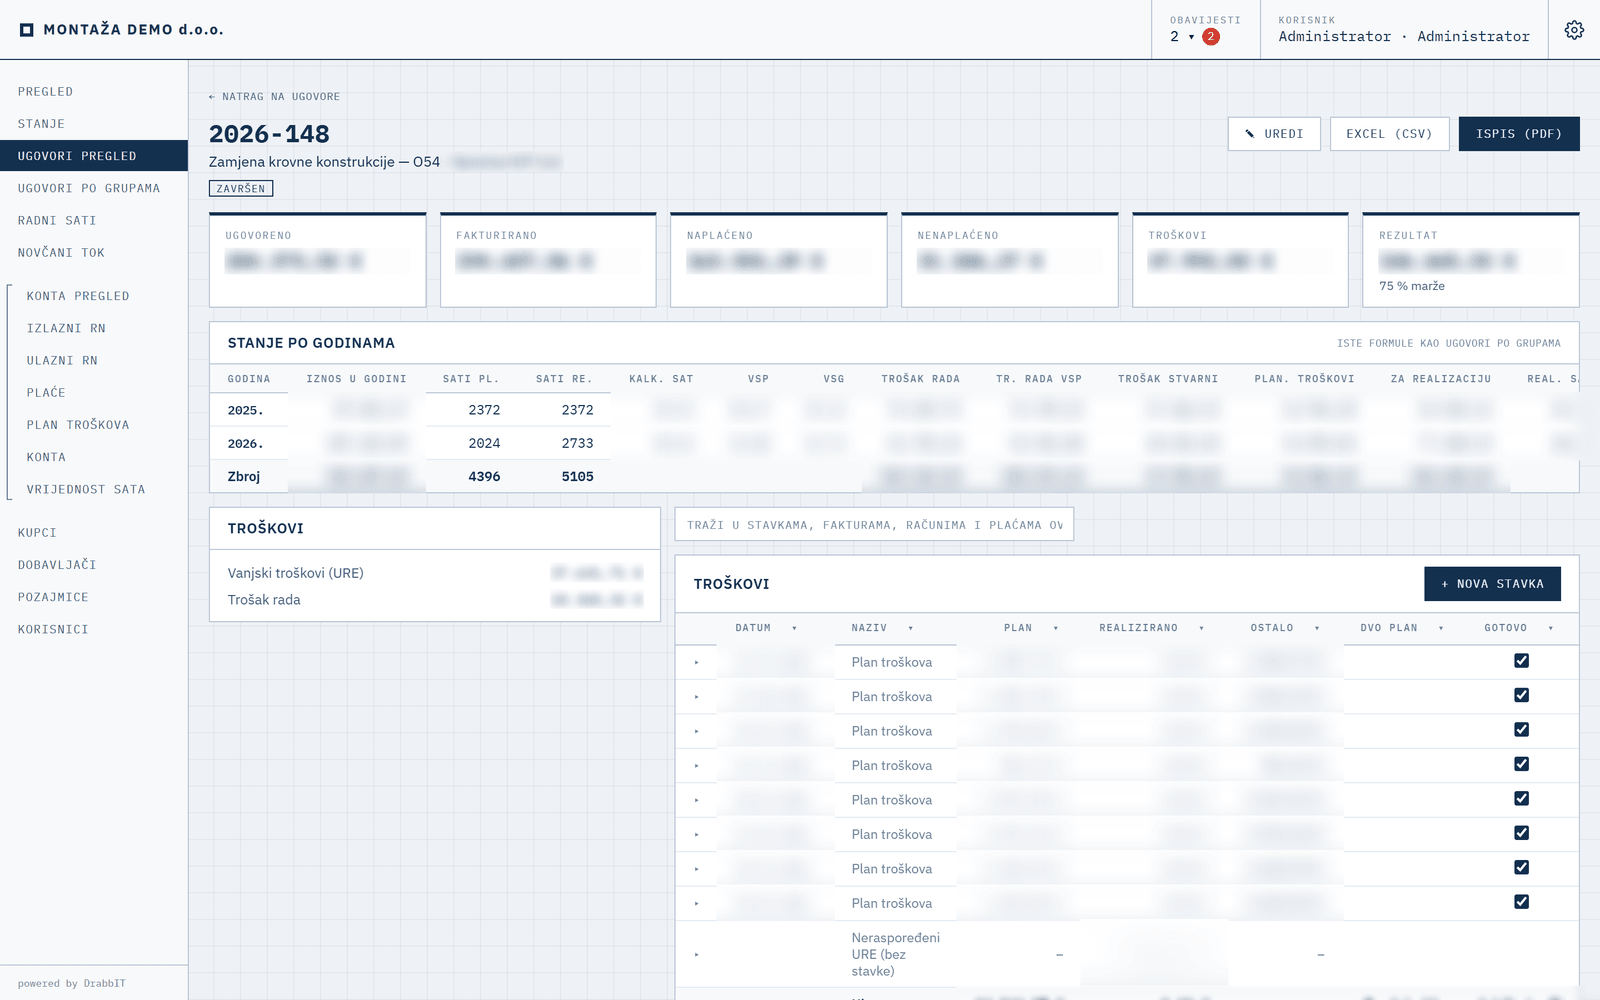Sort by Gotovo column arrow
Screen dimensions: 1600x1000
coord(1551,628)
